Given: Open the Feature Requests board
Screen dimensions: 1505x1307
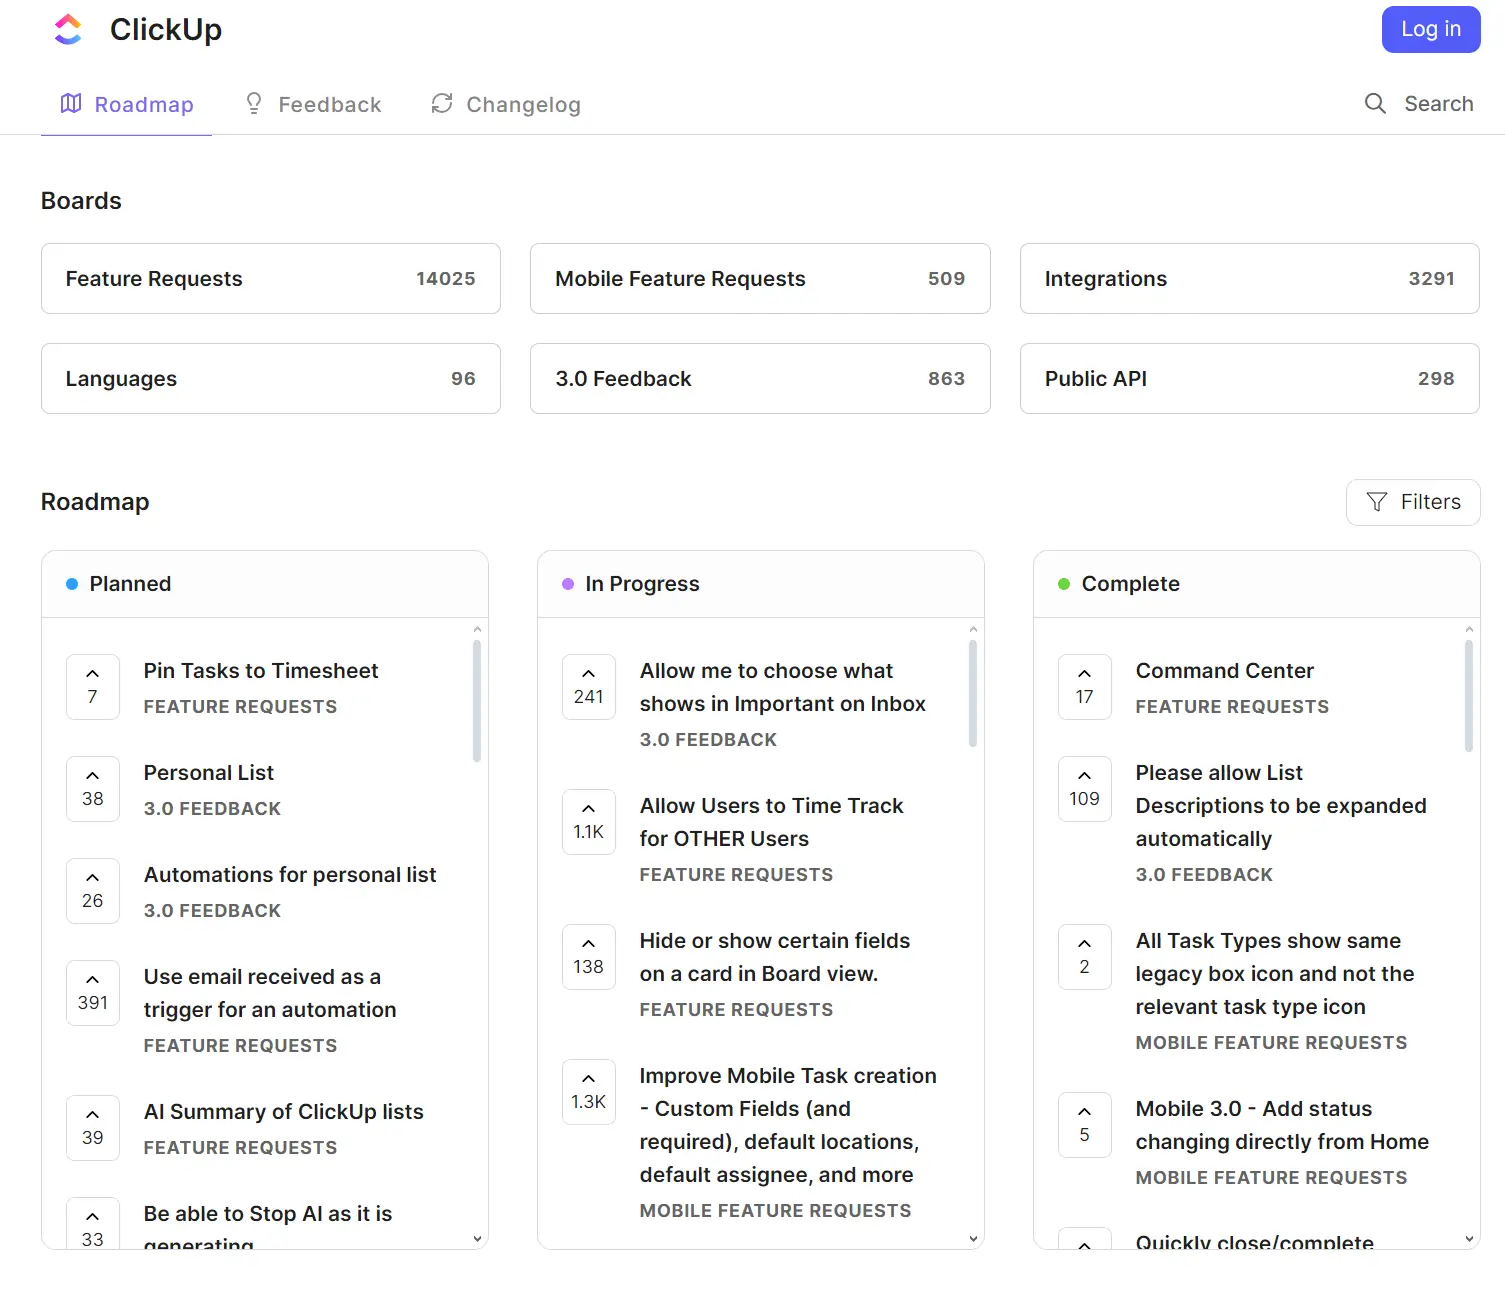Looking at the screenshot, I should tap(270, 278).
